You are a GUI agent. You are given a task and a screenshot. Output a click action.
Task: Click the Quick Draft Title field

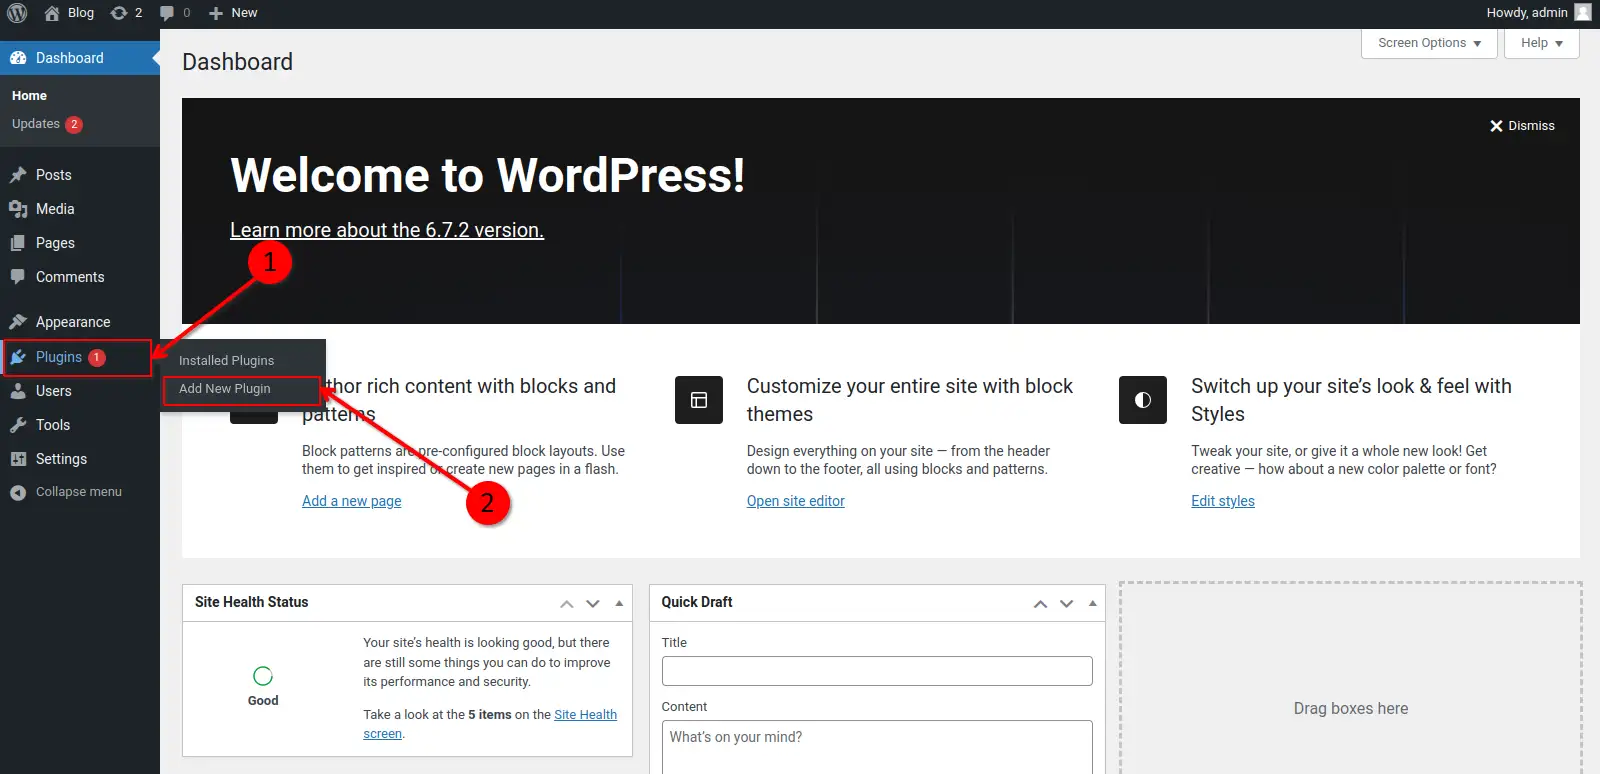(x=877, y=671)
